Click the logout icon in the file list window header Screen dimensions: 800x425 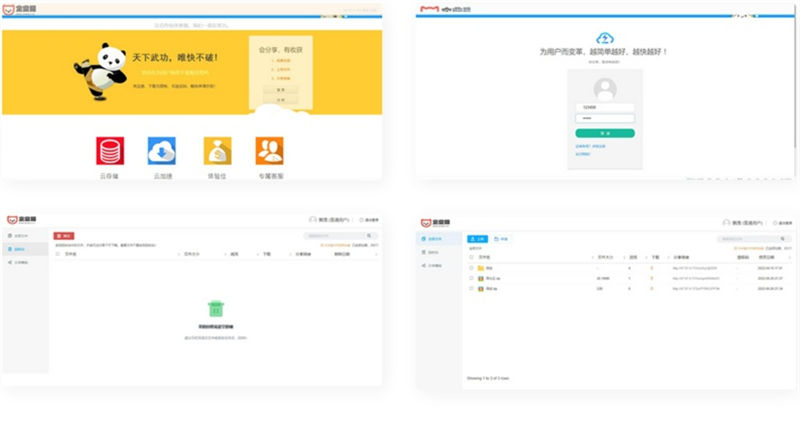(x=776, y=223)
